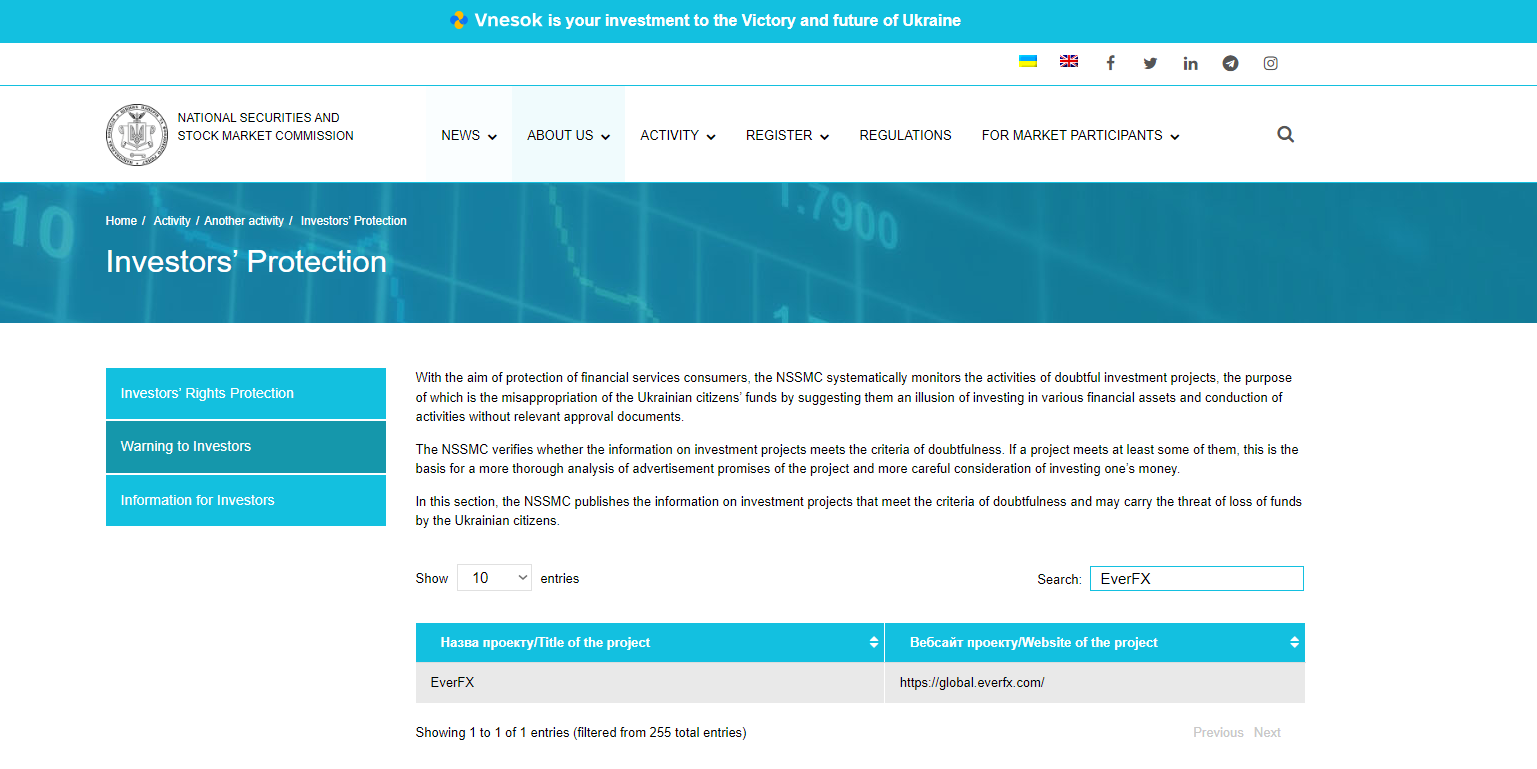Open the Telegram channel icon
This screenshot has width=1537, height=769.
pos(1230,63)
